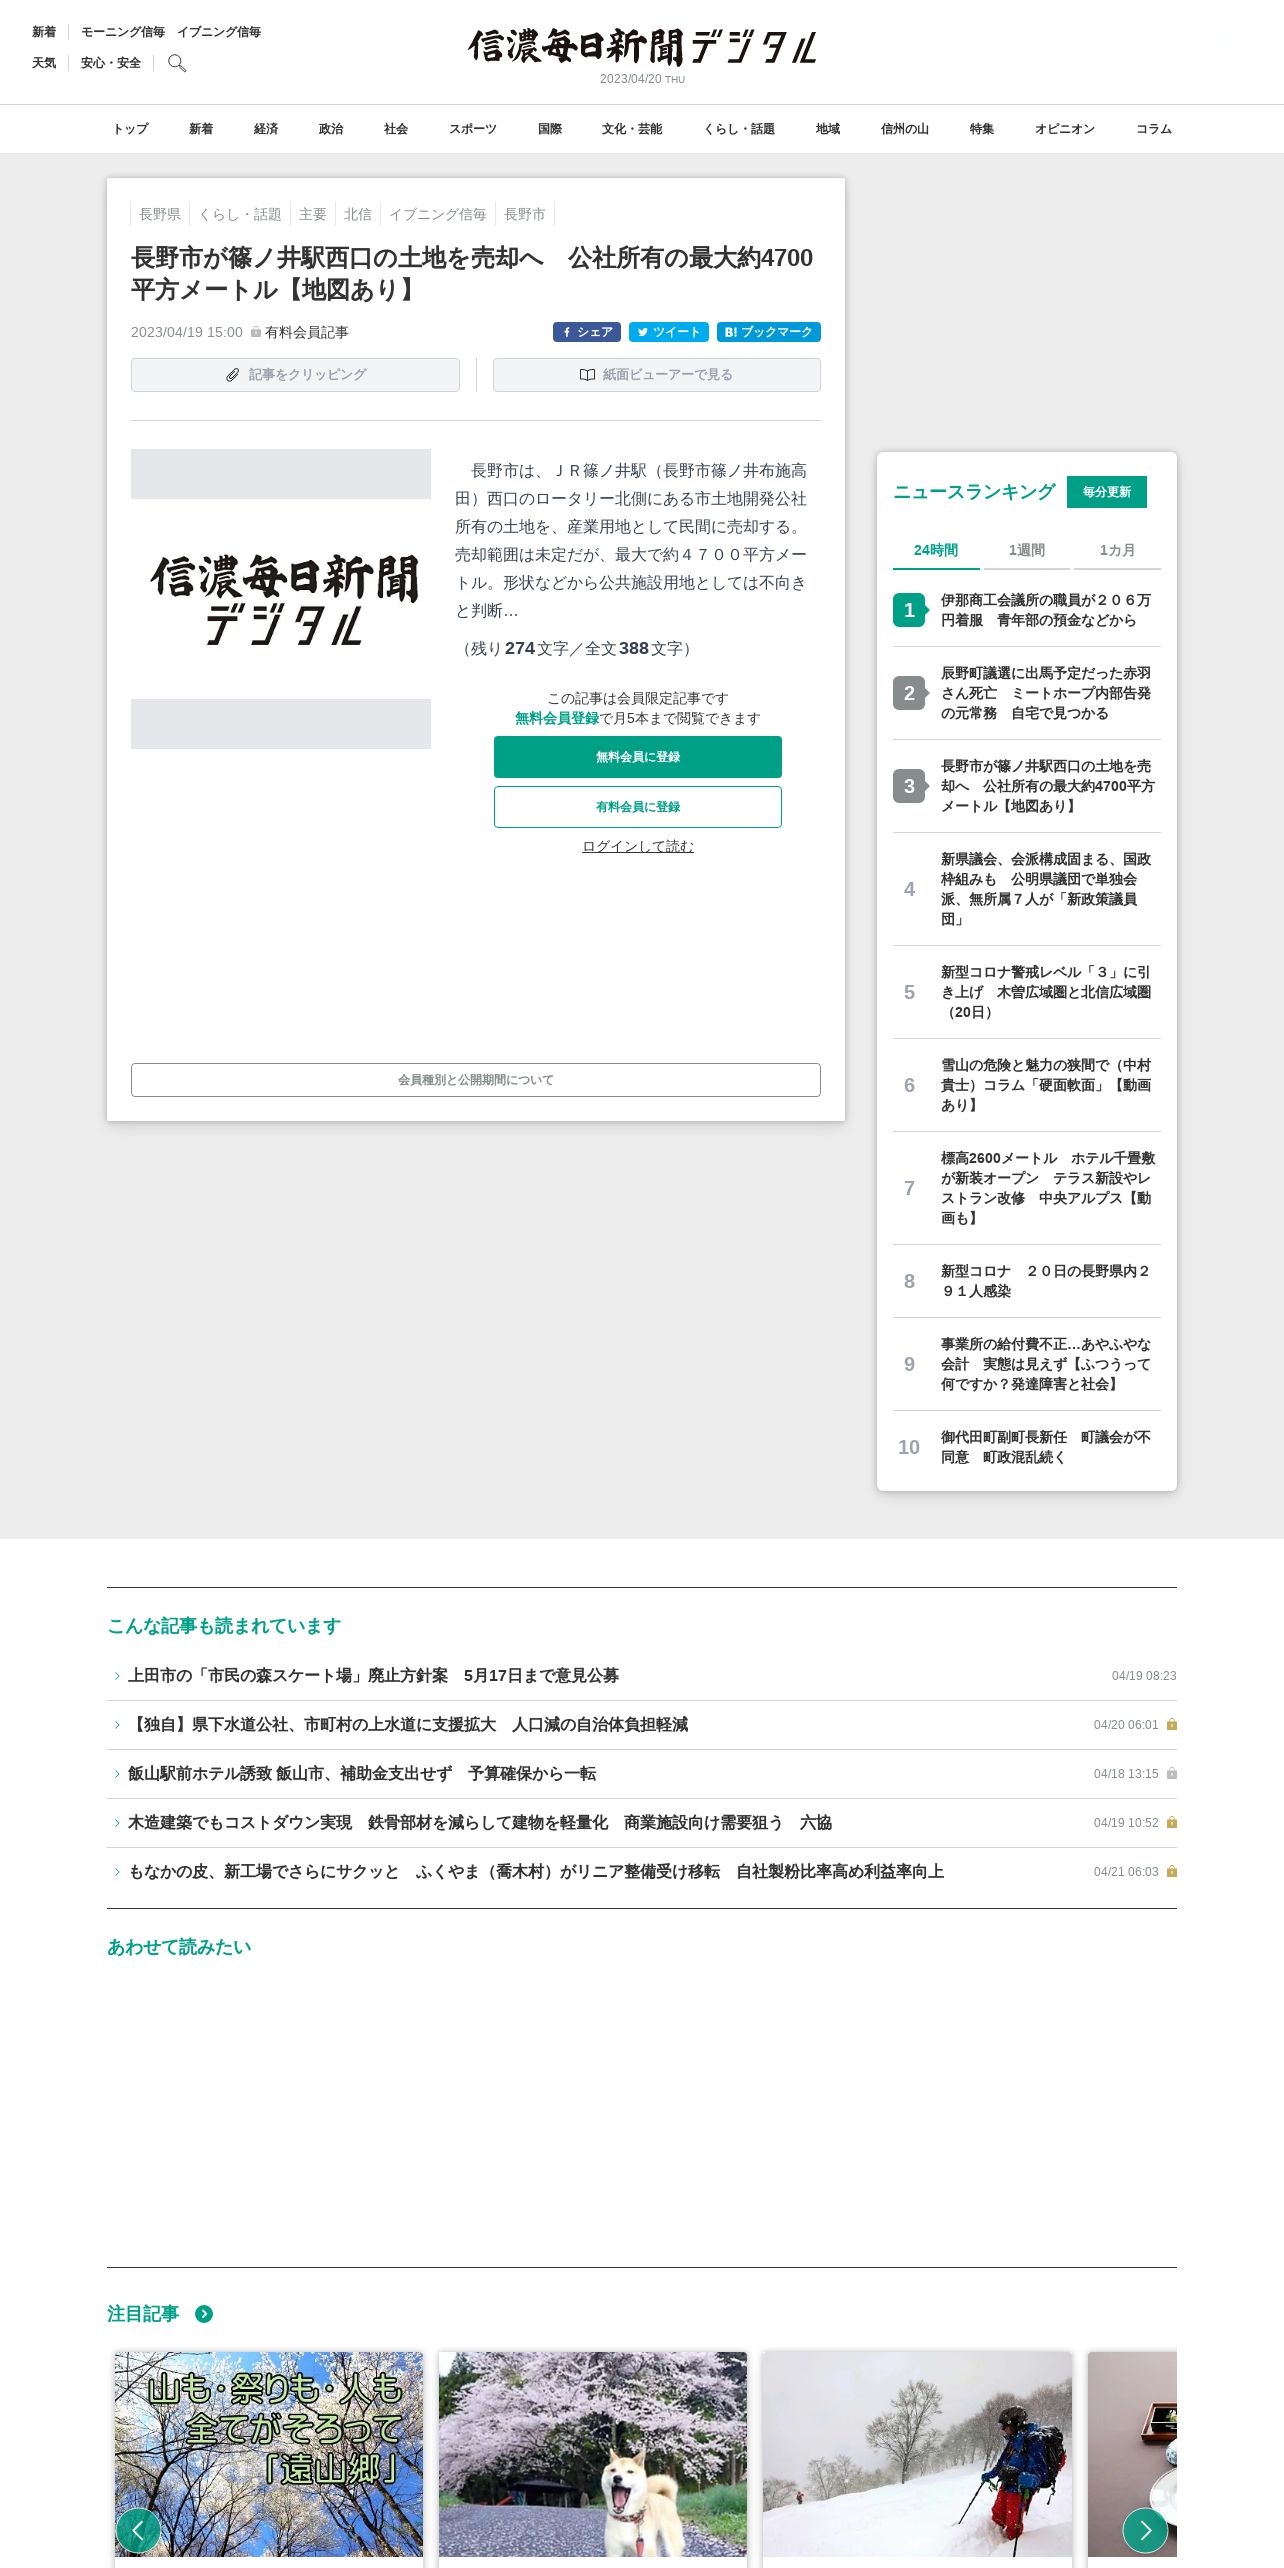Open 上田市の市民の森スケート場 article

pos(642,1676)
